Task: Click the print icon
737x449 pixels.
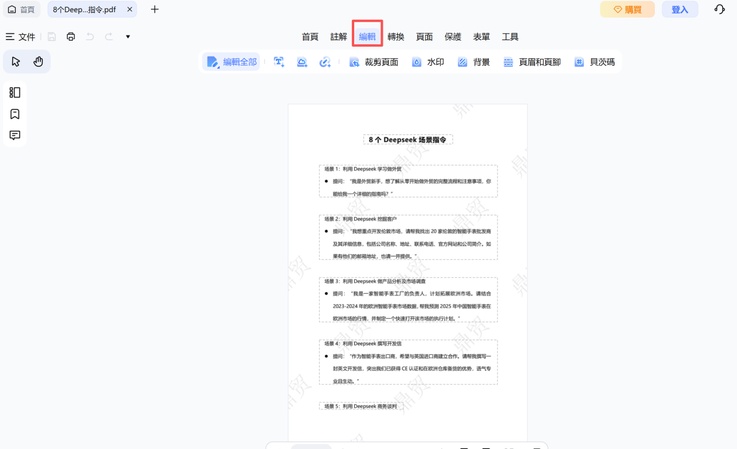Action: pos(71,37)
